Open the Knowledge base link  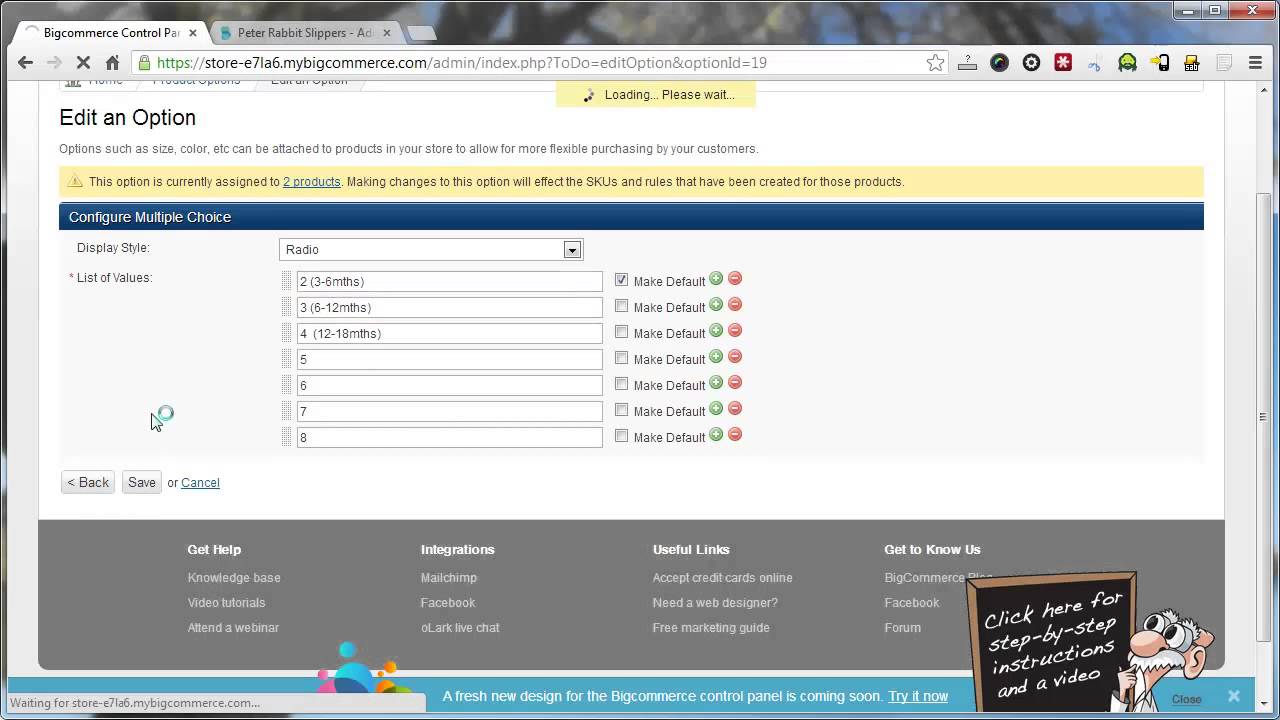(234, 578)
